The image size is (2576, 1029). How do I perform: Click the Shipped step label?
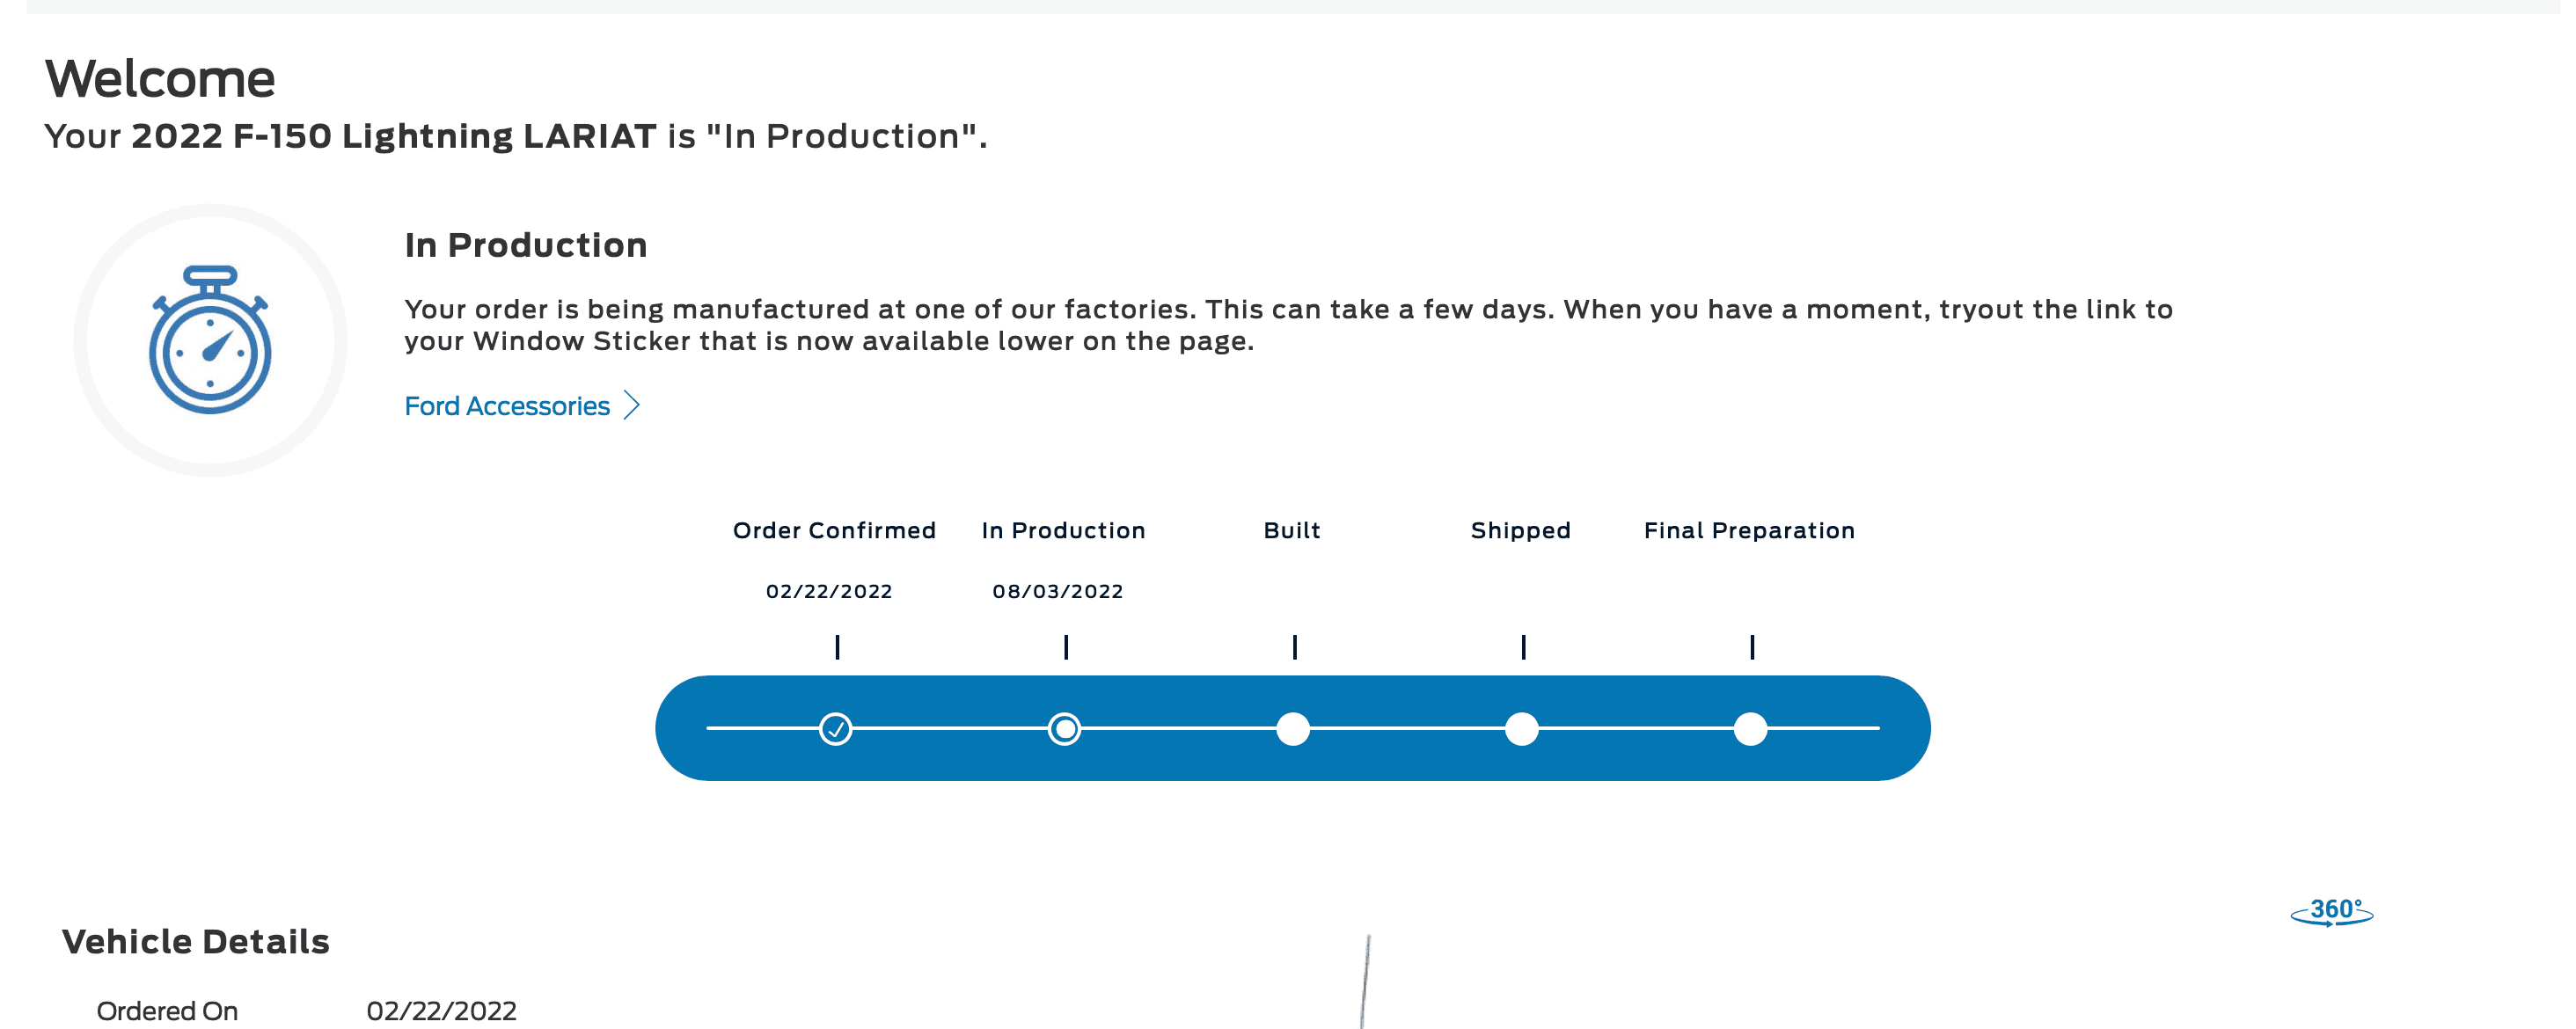tap(1520, 530)
